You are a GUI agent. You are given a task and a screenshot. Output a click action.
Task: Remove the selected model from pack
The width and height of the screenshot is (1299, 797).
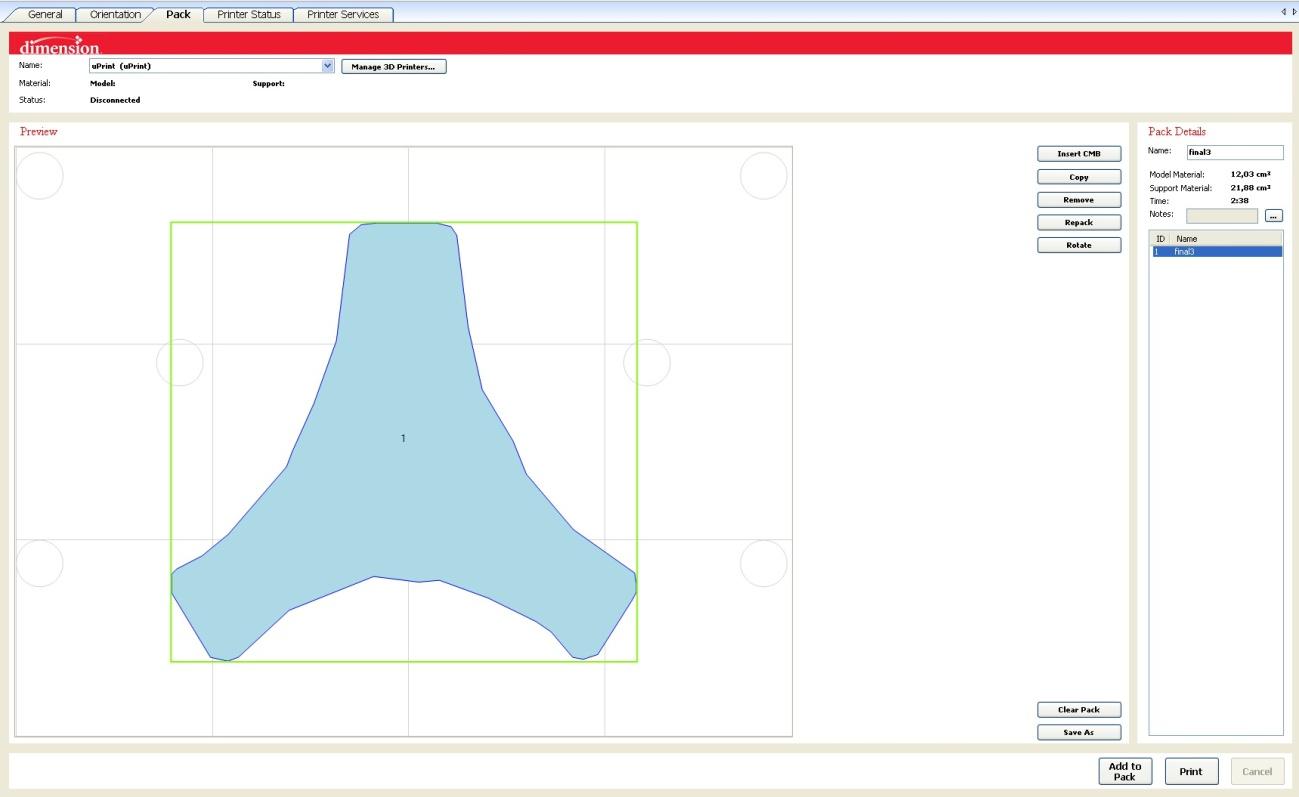[x=1079, y=200]
